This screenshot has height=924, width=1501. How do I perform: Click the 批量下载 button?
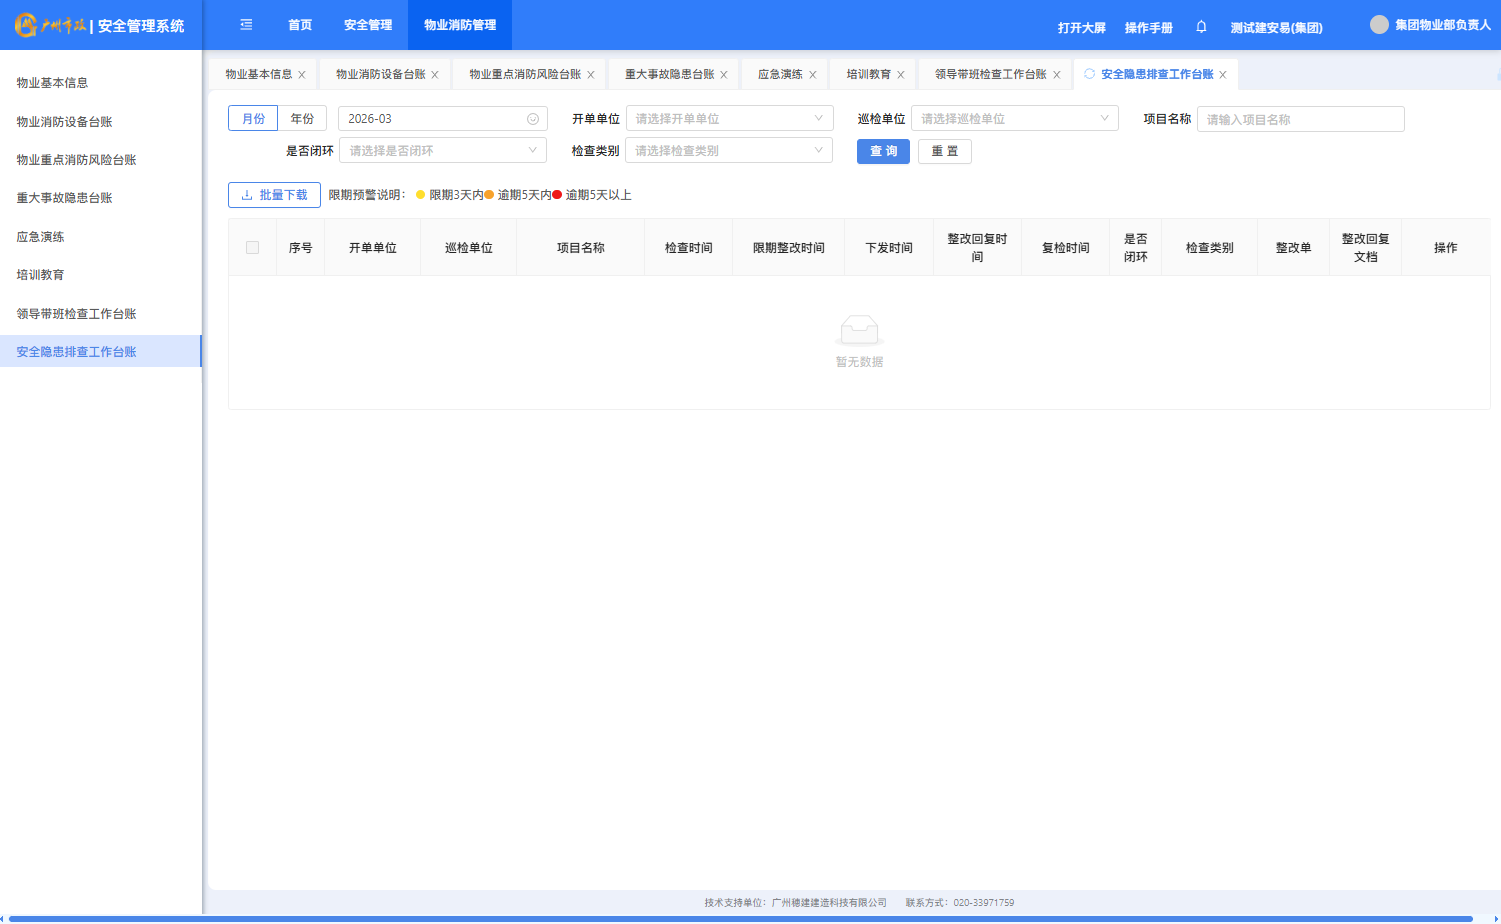274,195
